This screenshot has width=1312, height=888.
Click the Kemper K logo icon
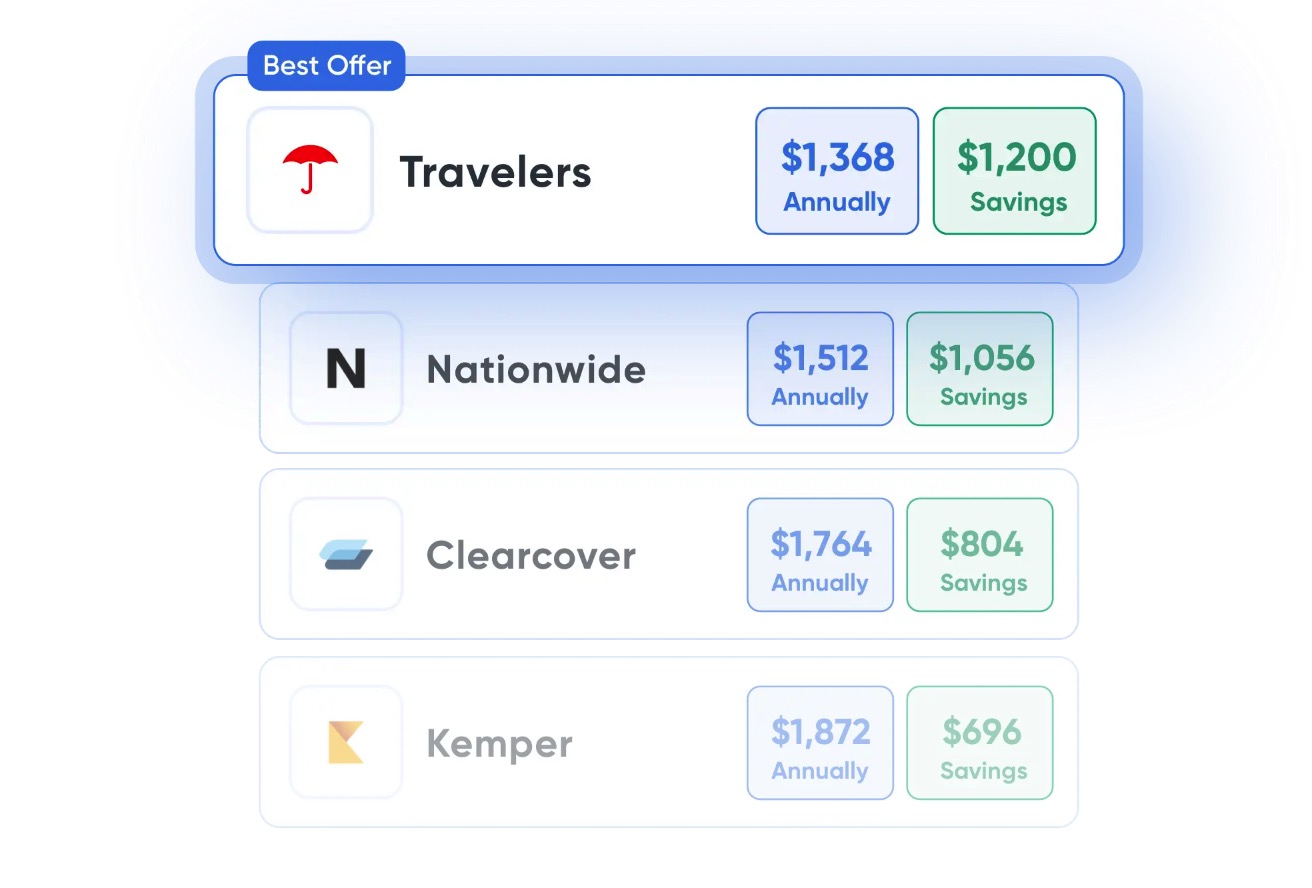346,742
